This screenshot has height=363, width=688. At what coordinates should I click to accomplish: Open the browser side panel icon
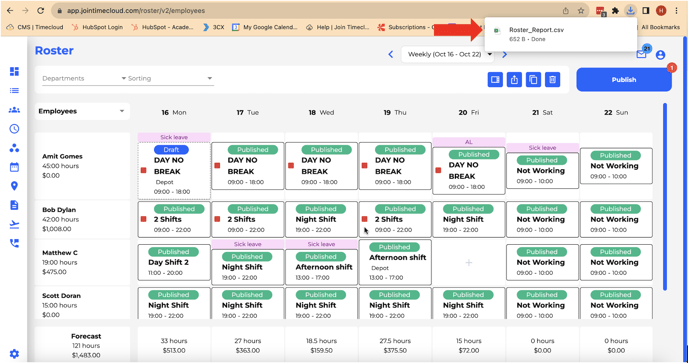tap(645, 11)
